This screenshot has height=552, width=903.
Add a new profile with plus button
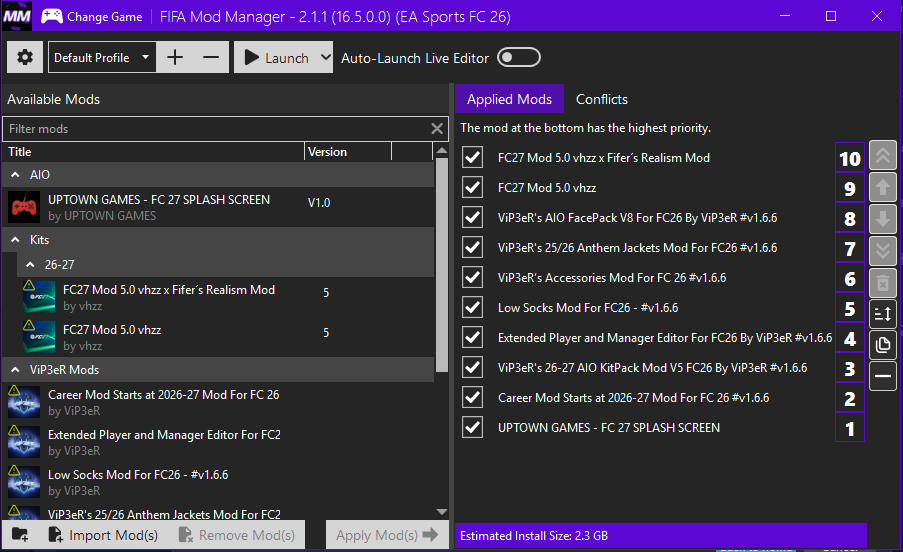tap(175, 57)
